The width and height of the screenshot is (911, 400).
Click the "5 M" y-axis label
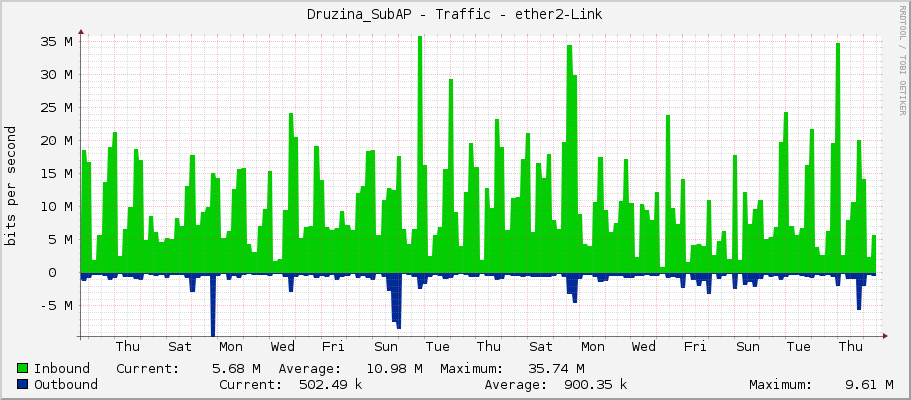[x=60, y=240]
